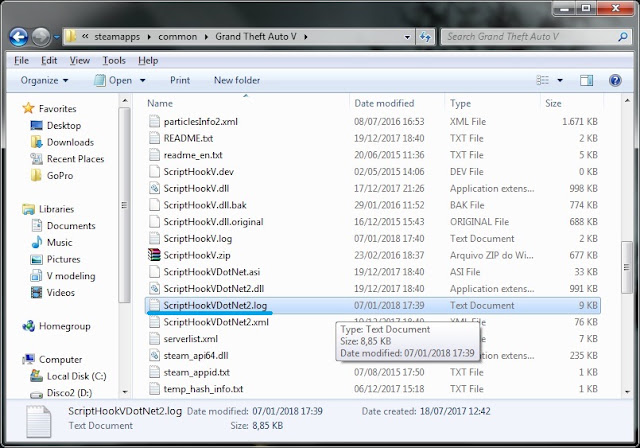Click Grand Theft Auto V breadcrumb segment
The height and width of the screenshot is (448, 640).
pos(256,37)
